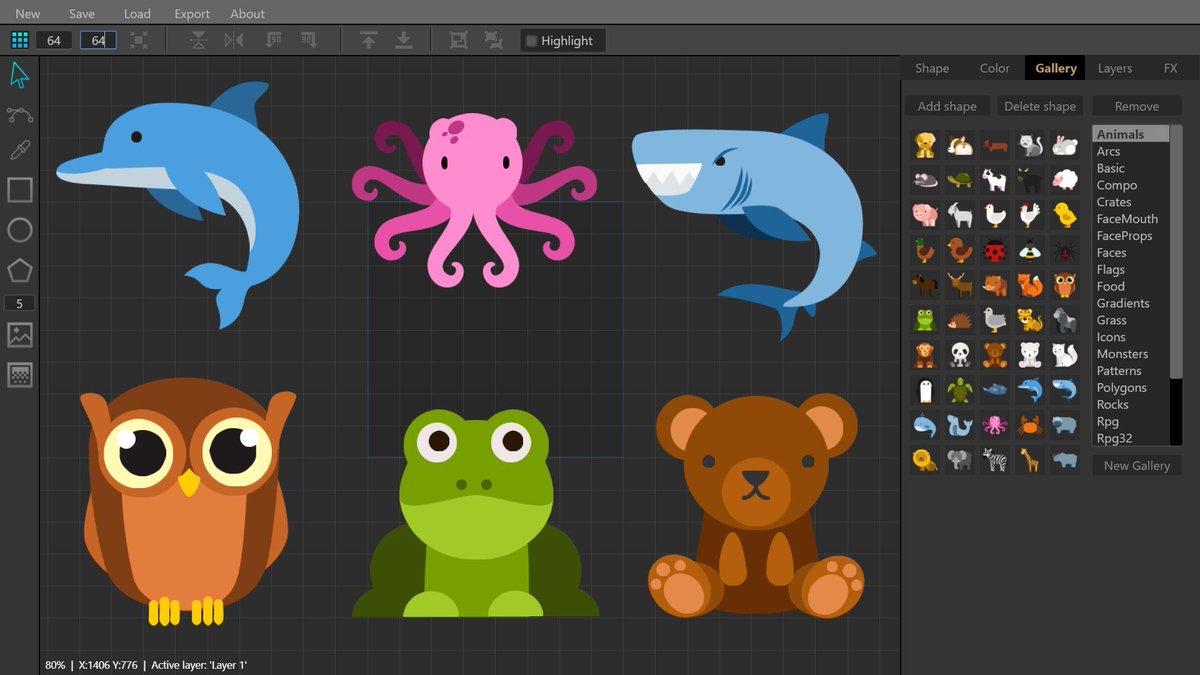Click the gallery list scrollbar

1176,251
